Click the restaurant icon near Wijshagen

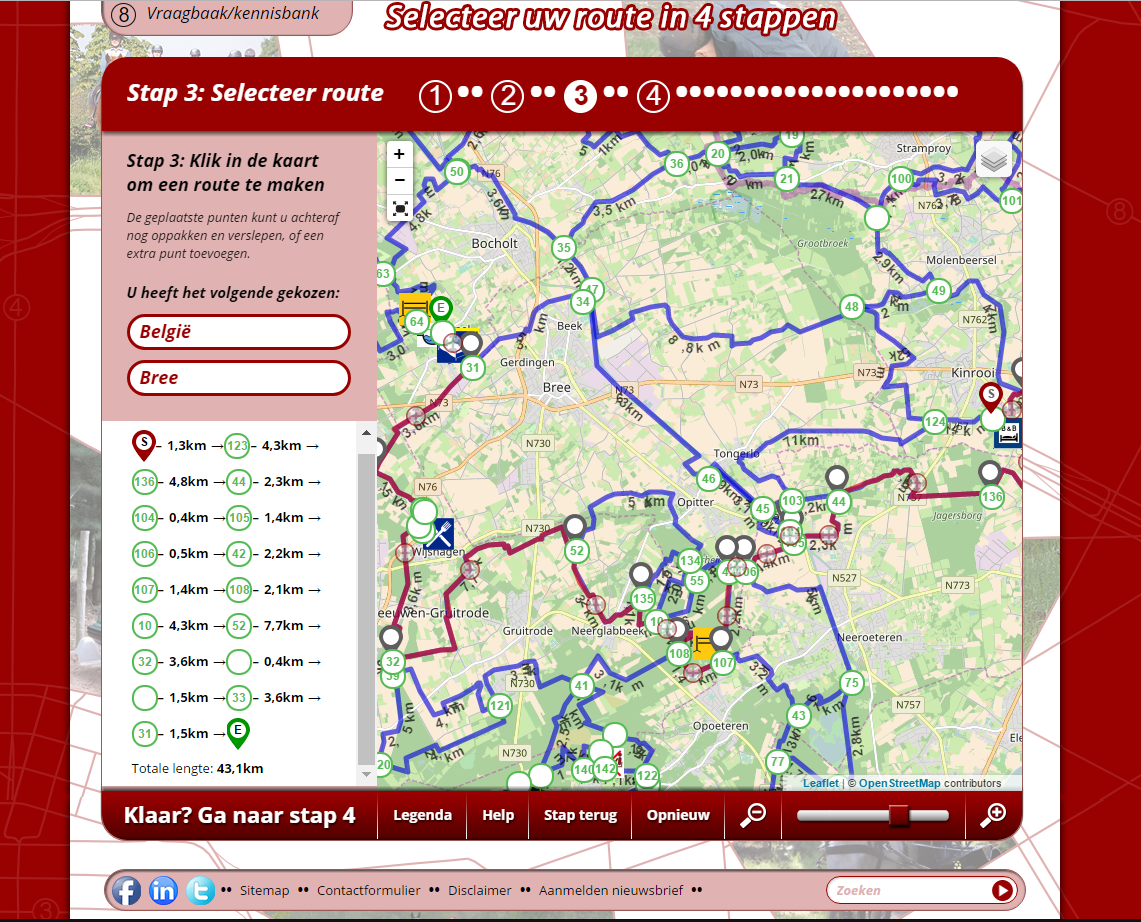coord(438,534)
